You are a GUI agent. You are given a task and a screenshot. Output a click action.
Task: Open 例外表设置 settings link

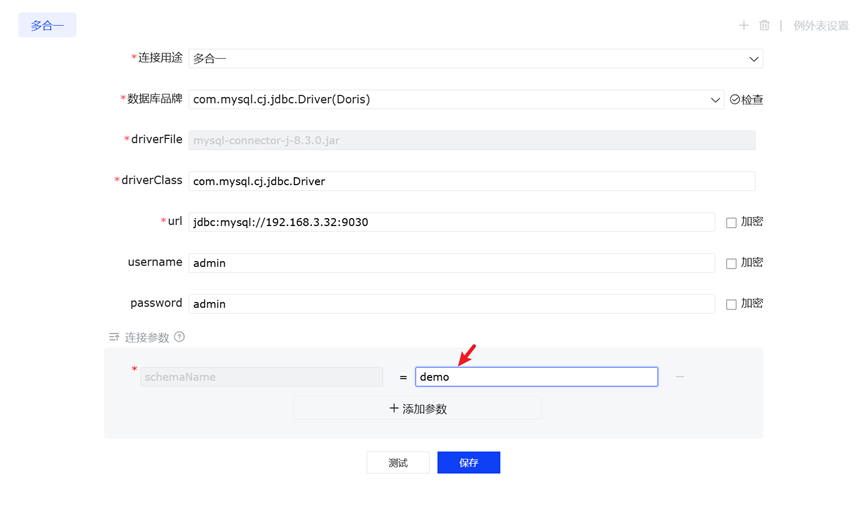pos(820,25)
